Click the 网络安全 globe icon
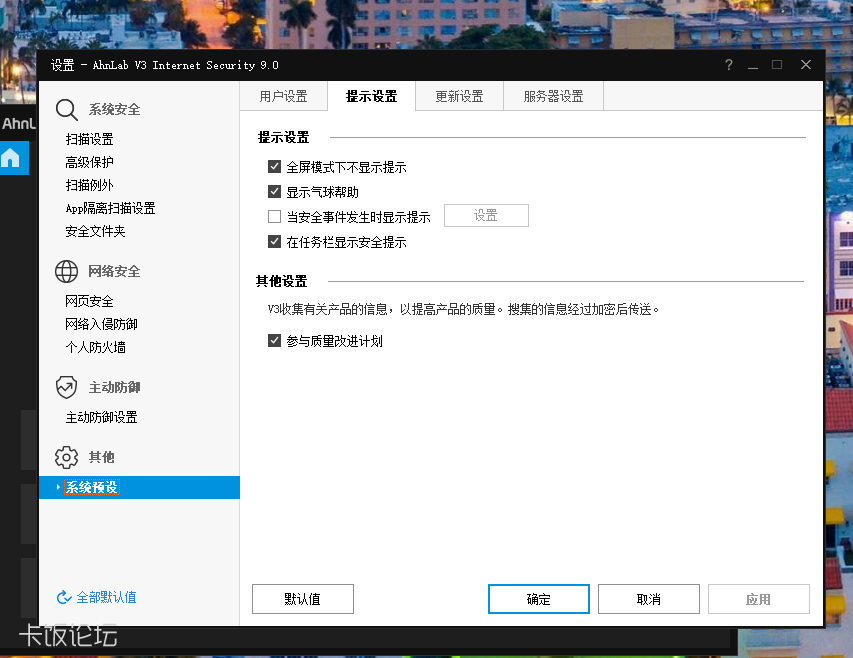 coord(64,271)
